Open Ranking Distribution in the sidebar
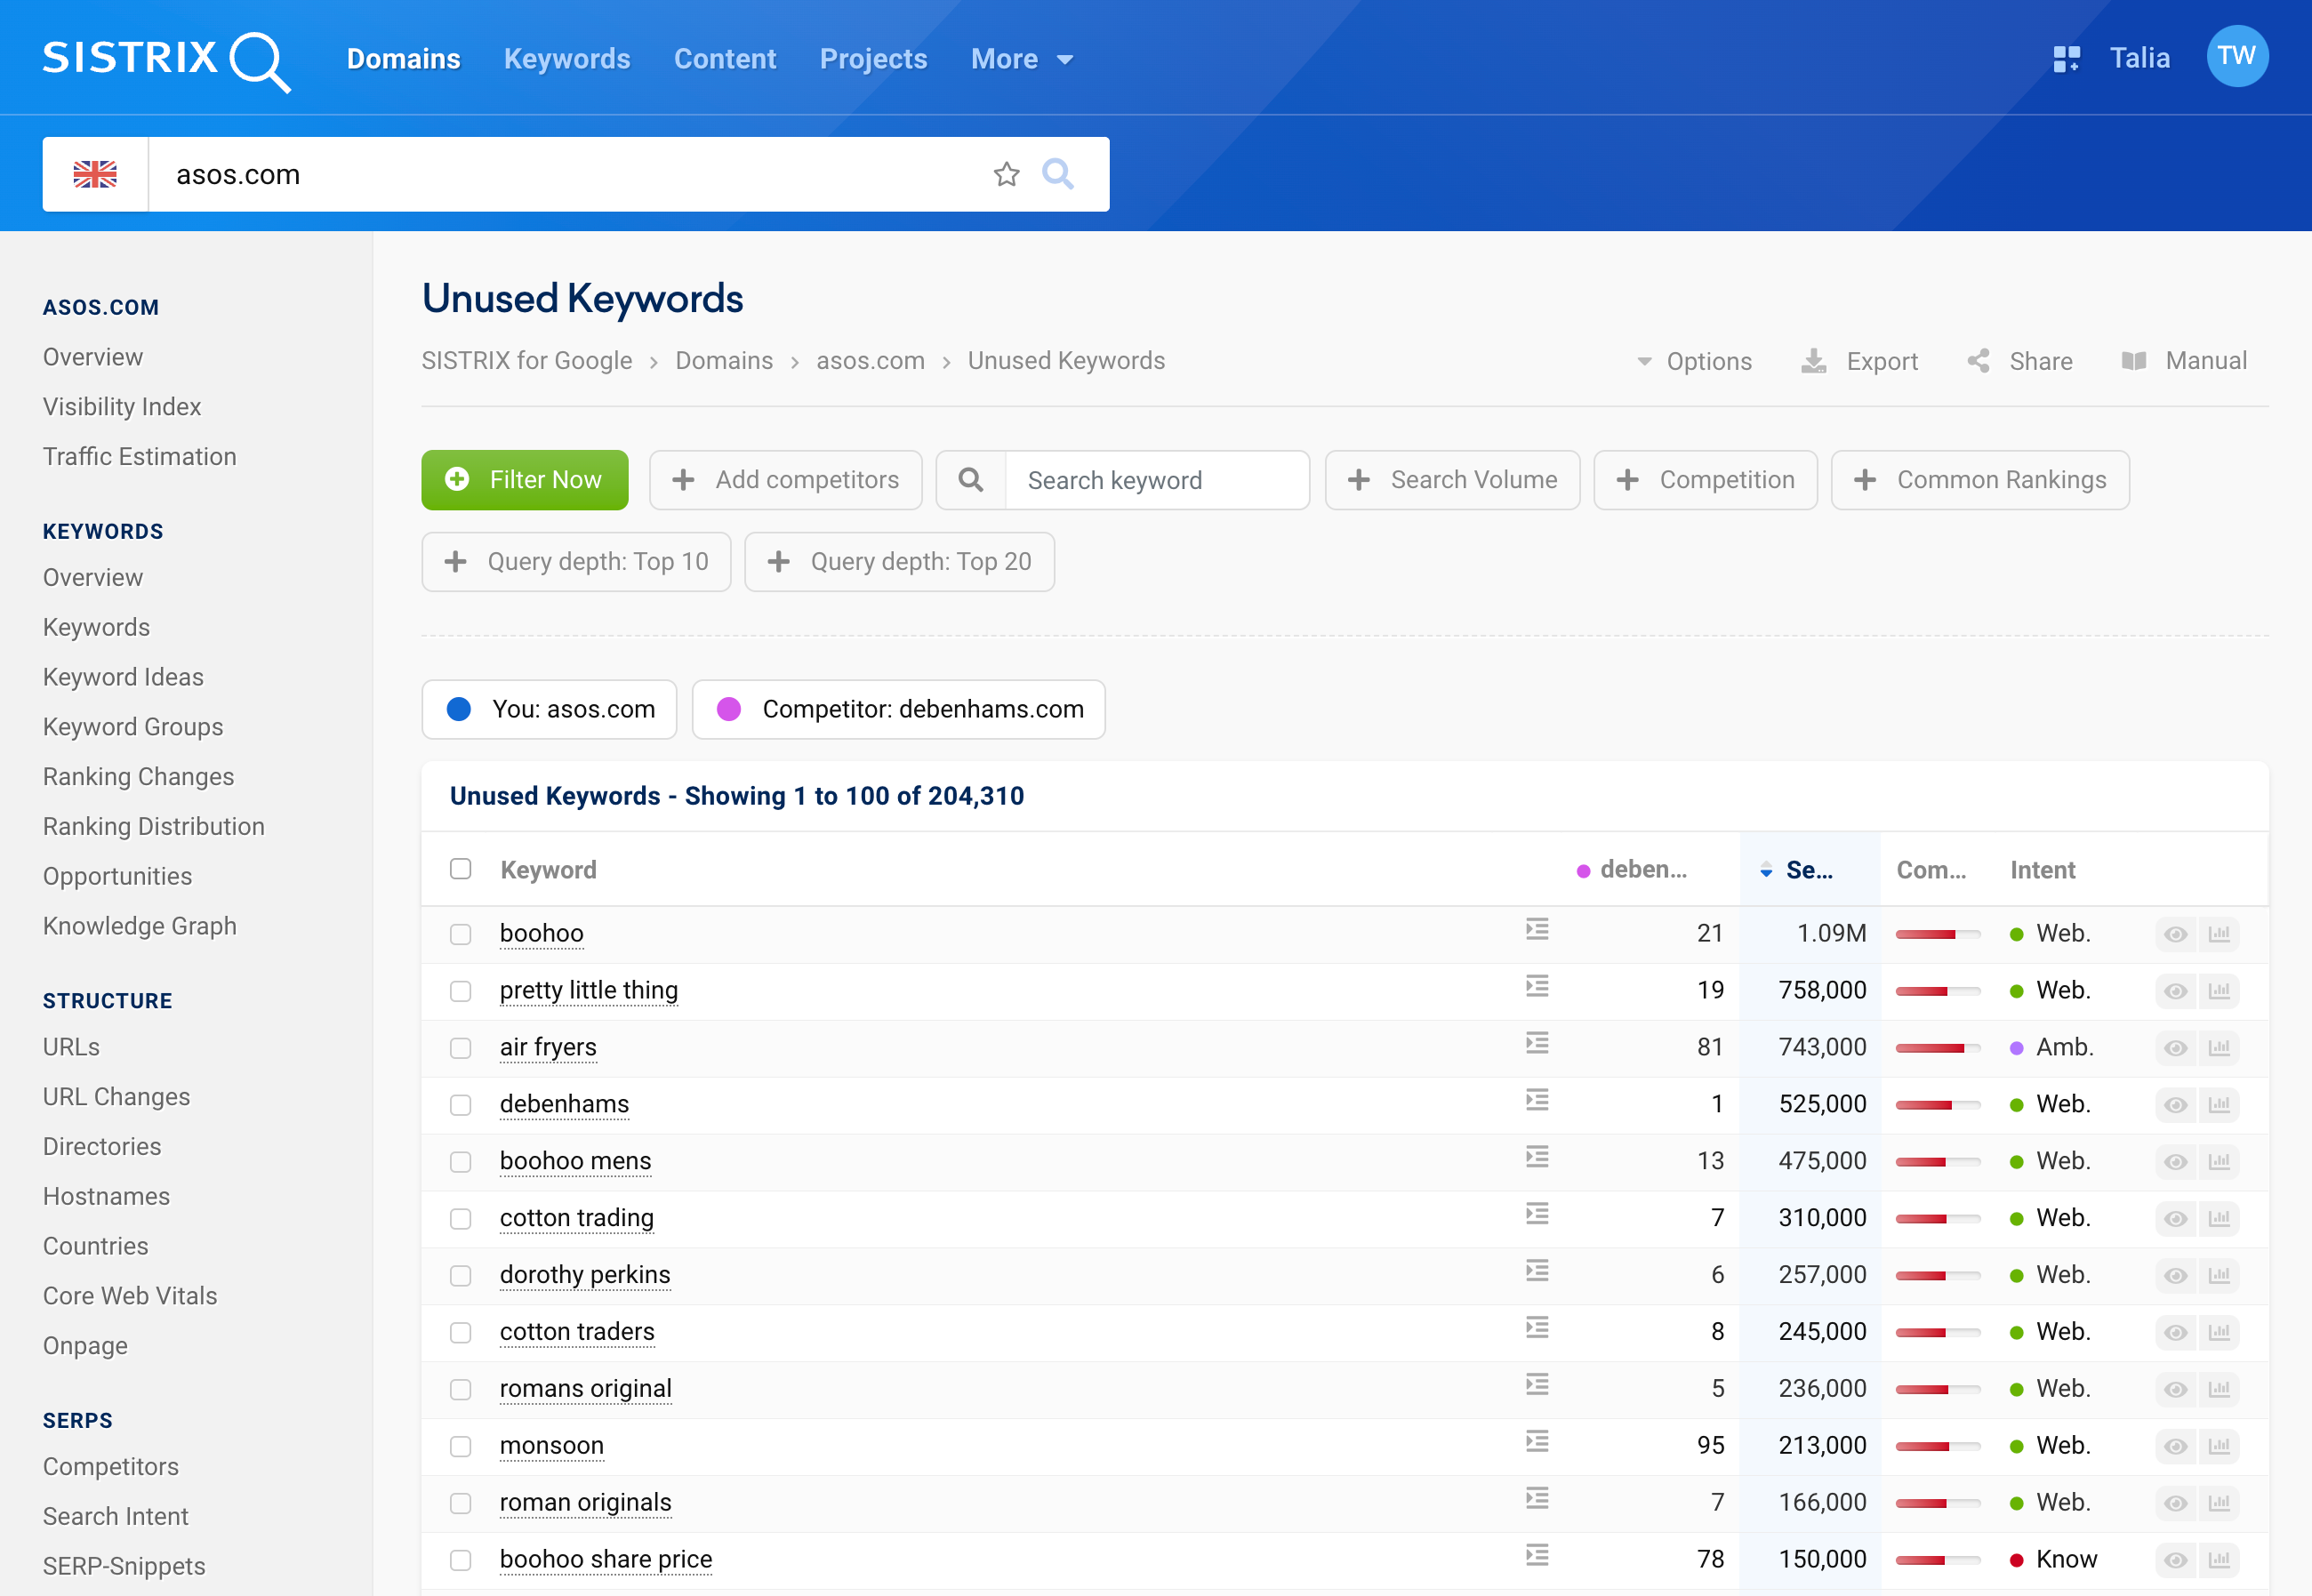 tap(154, 827)
